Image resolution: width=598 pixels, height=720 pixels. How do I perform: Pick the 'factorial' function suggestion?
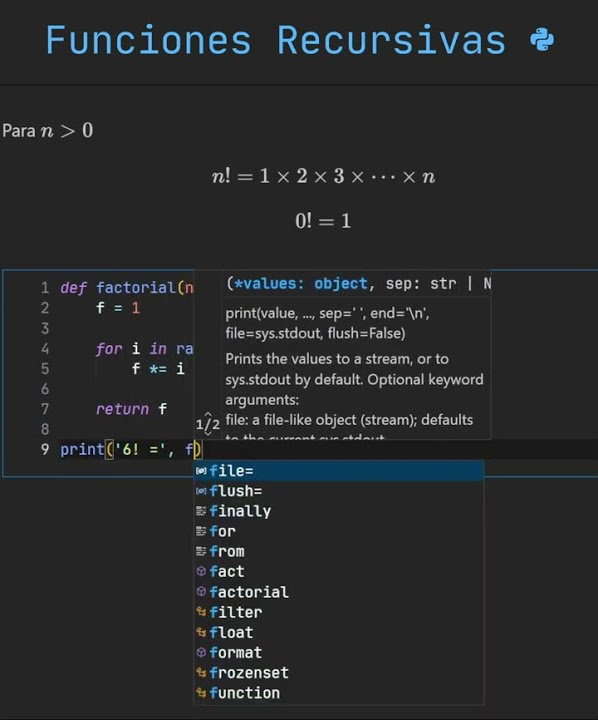(339, 592)
